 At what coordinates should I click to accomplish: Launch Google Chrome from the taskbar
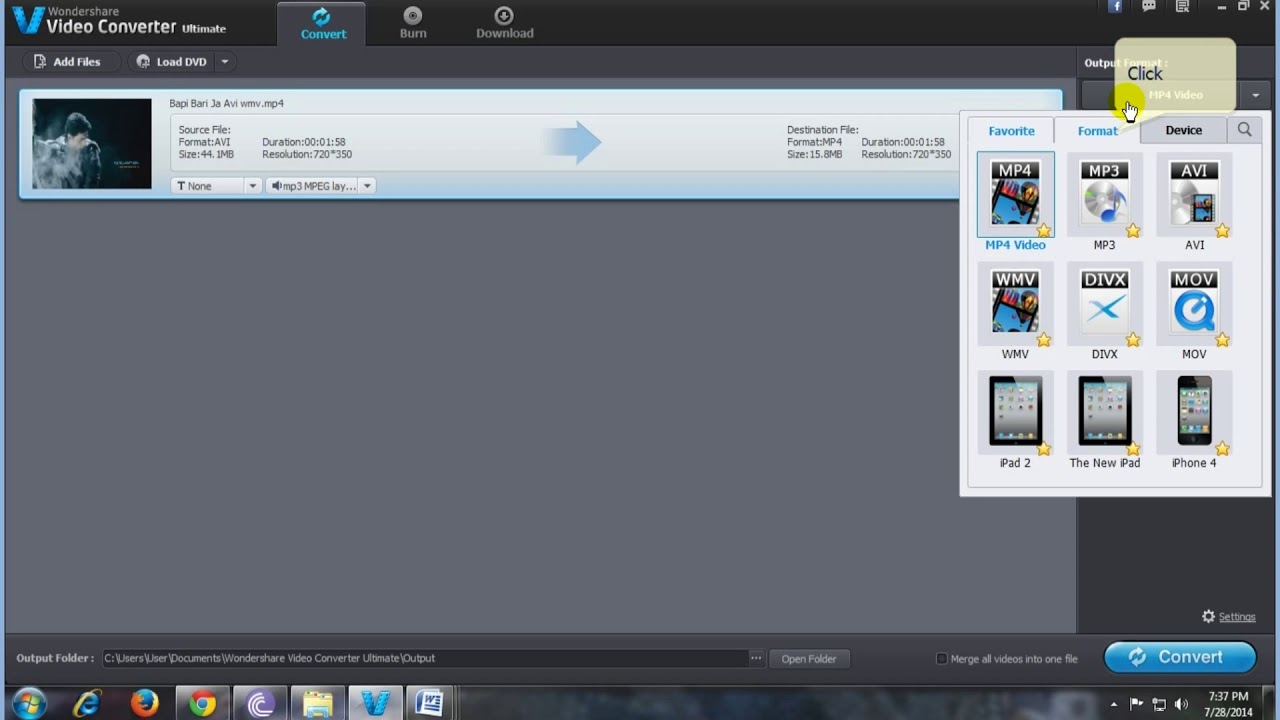point(203,704)
